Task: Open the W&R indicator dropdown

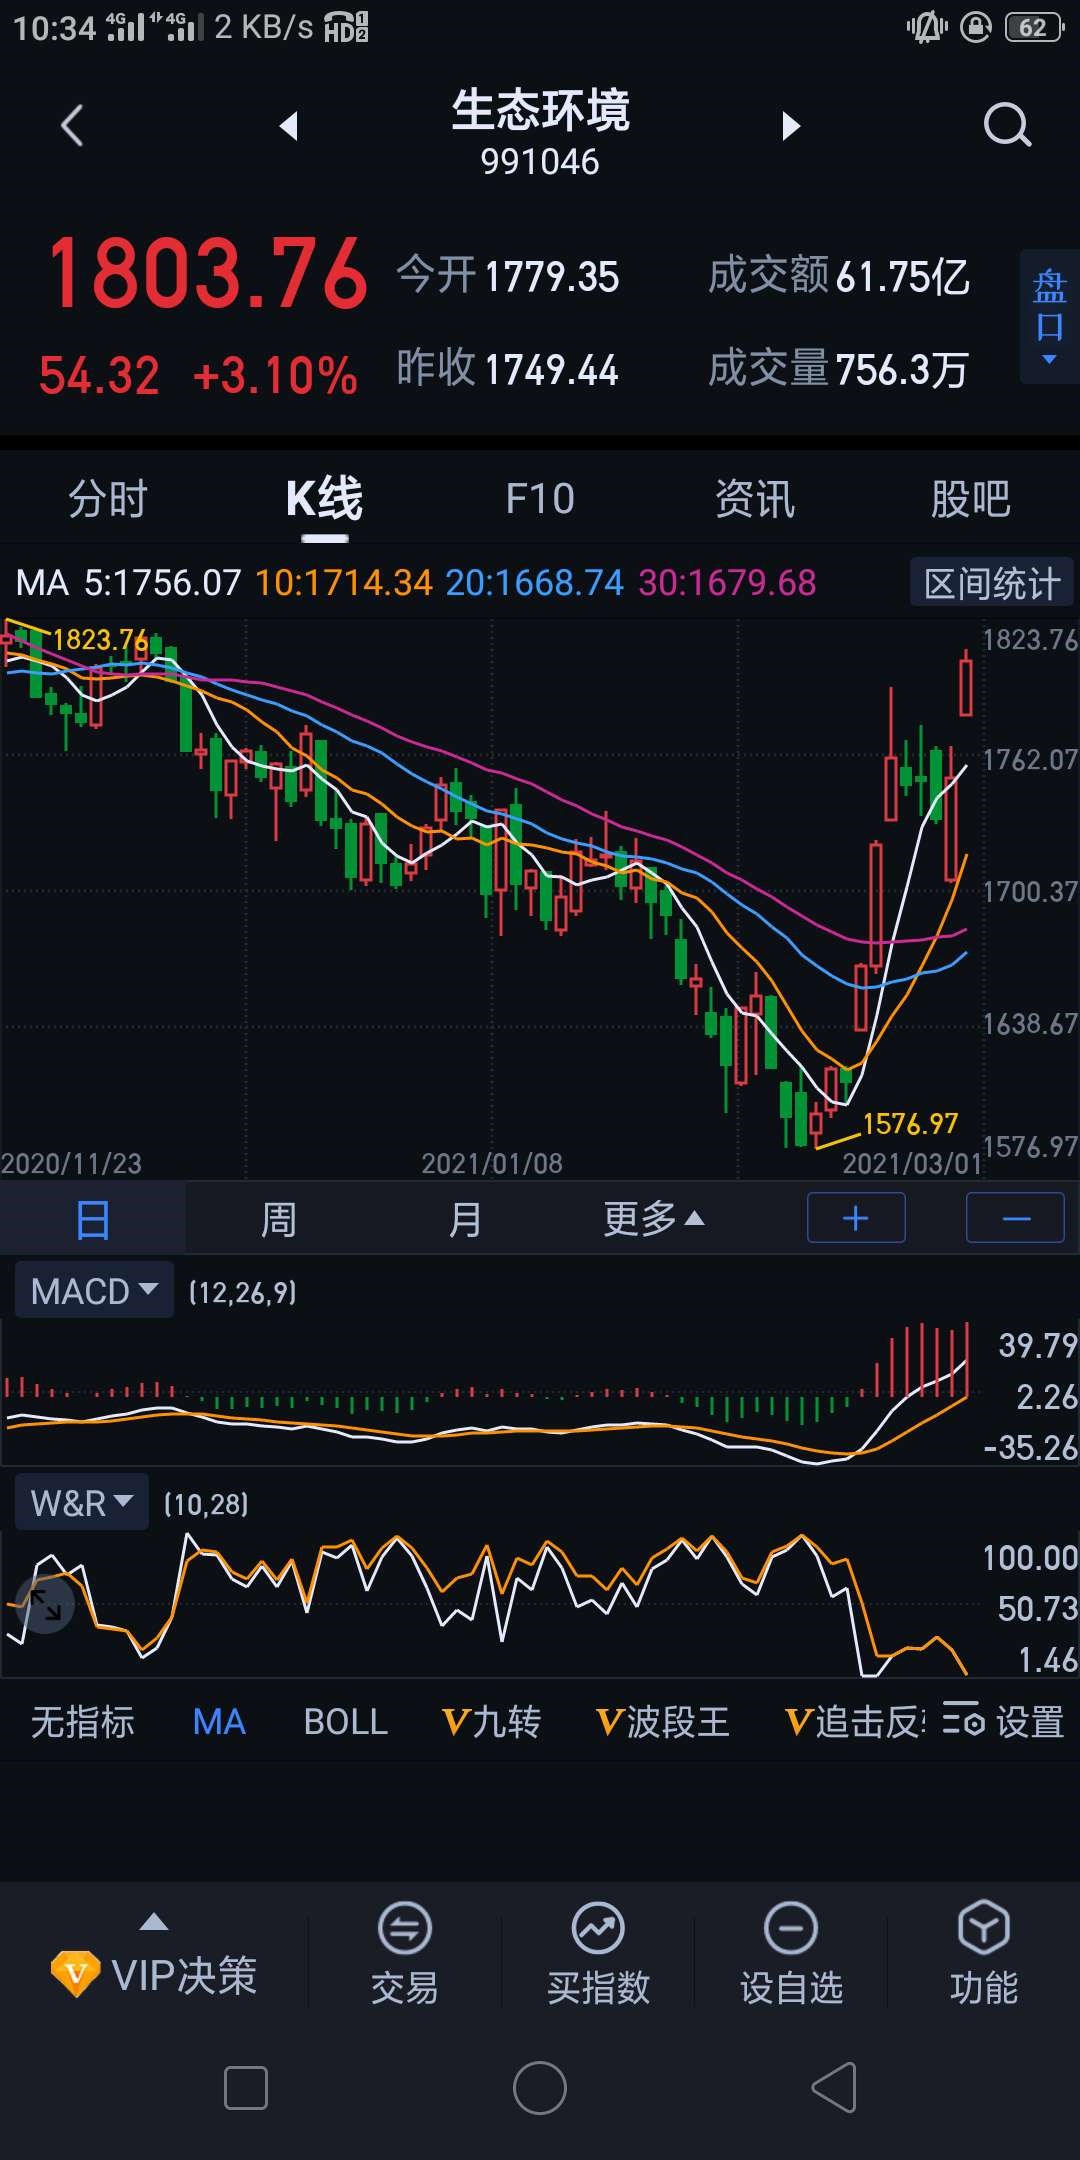Action: [x=82, y=1502]
